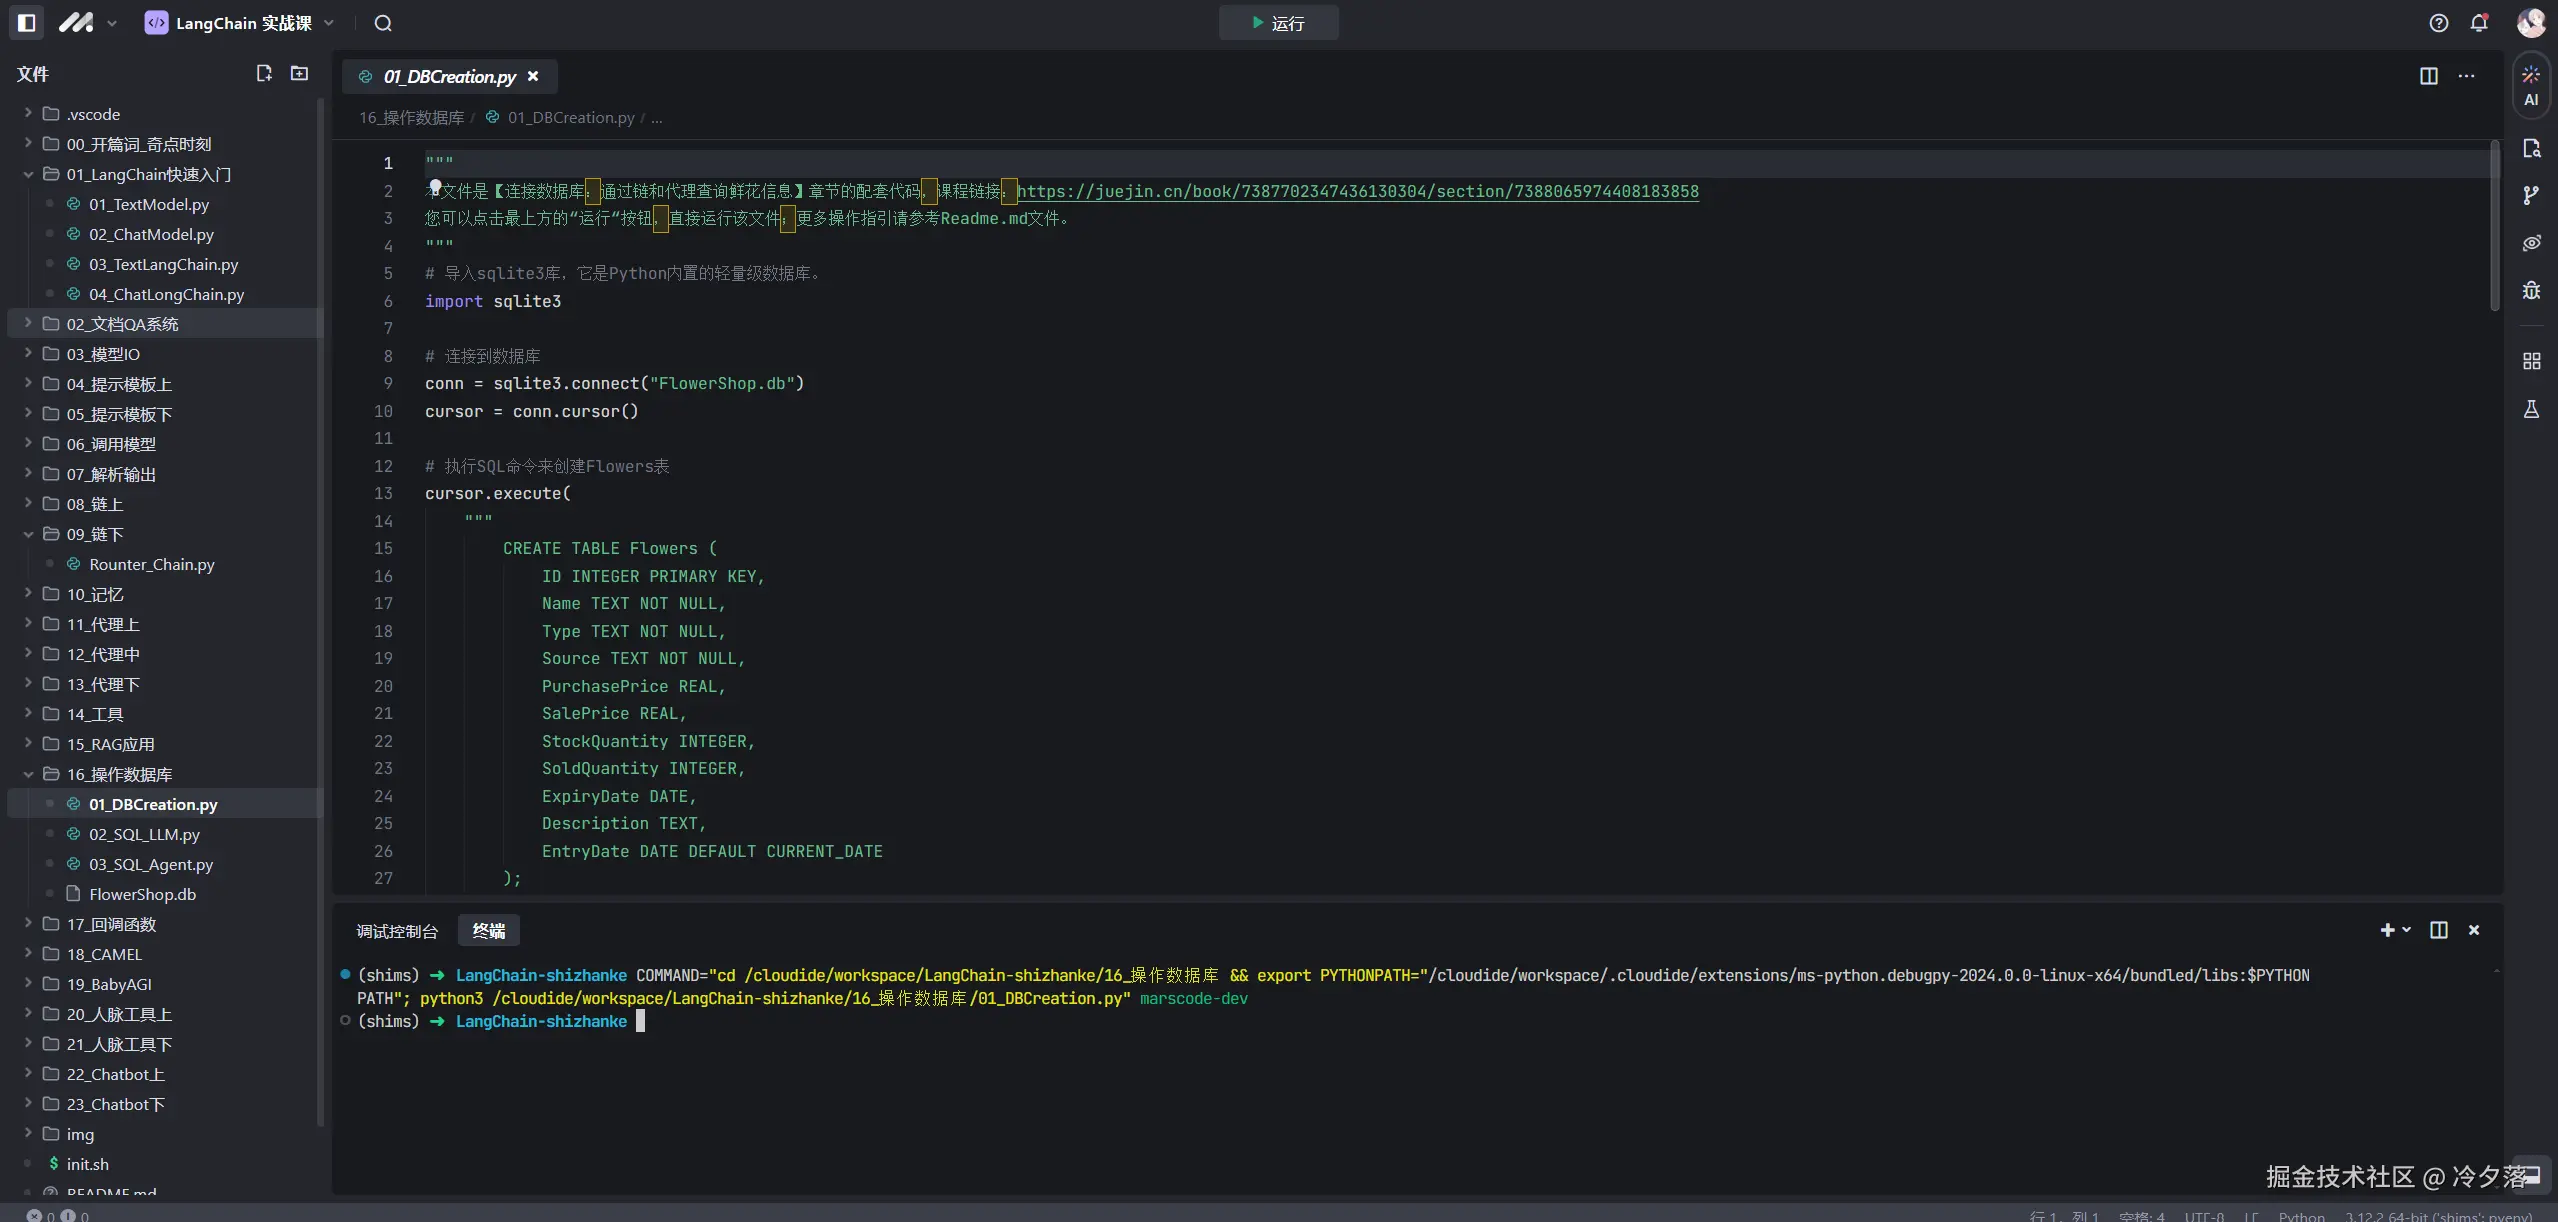Click the new folder icon in file panel
Screen dimensions: 2558x1222
point(299,73)
